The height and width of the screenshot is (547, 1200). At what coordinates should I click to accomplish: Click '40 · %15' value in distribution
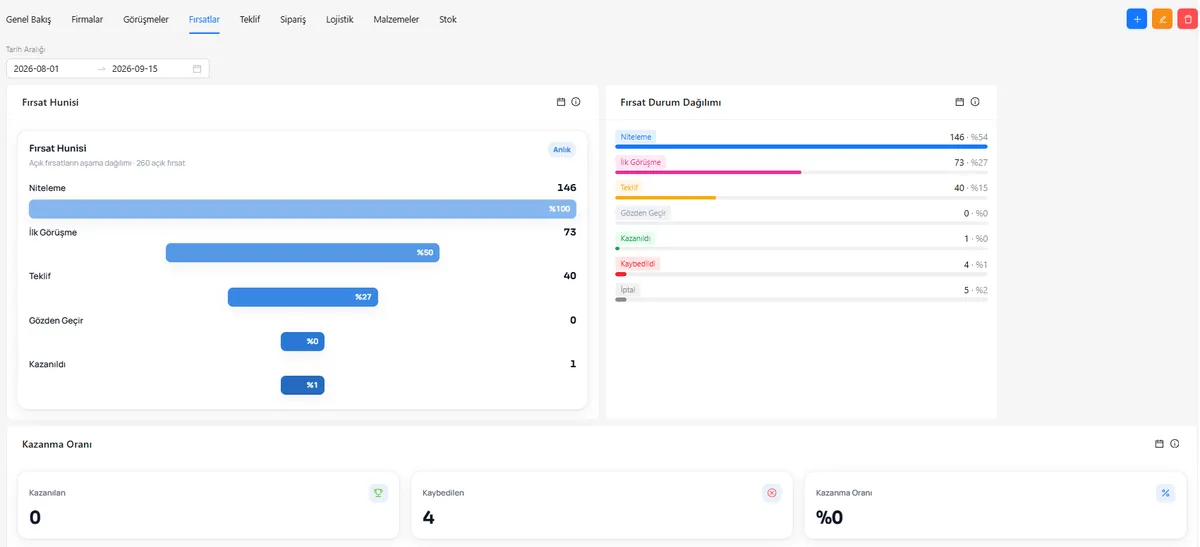[x=971, y=188]
